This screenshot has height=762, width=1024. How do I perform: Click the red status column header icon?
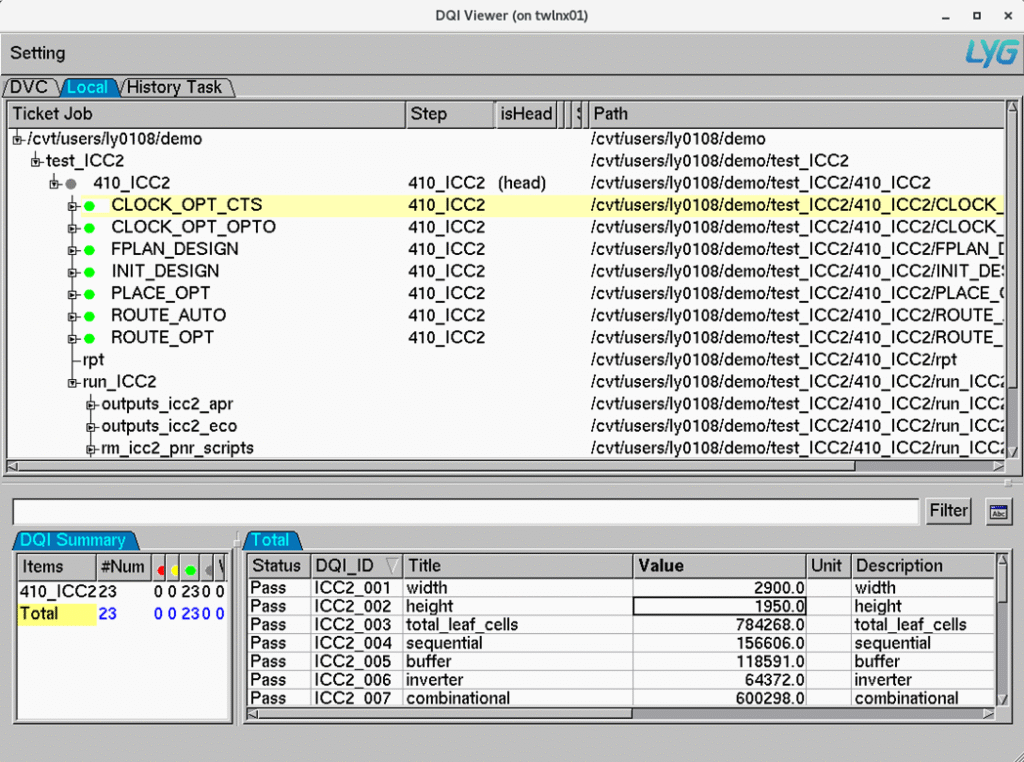pos(161,569)
